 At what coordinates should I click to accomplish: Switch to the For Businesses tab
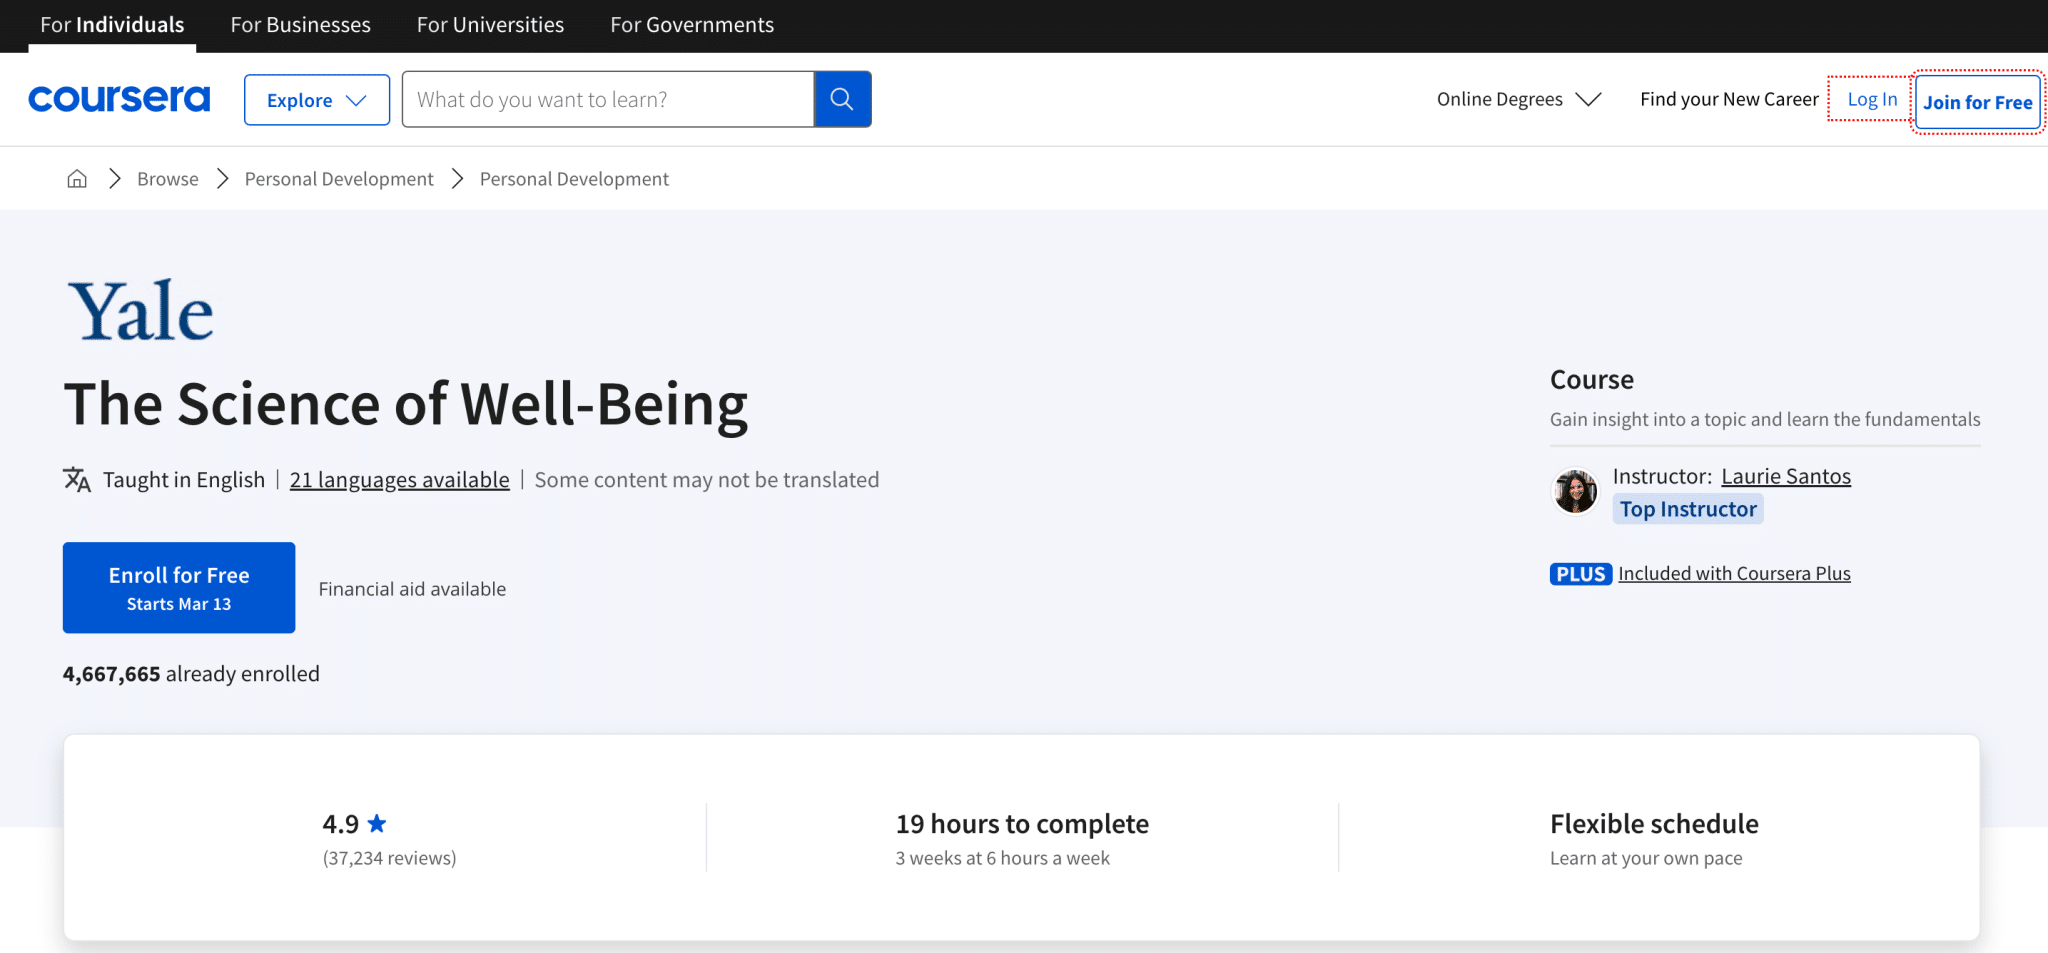tap(300, 25)
